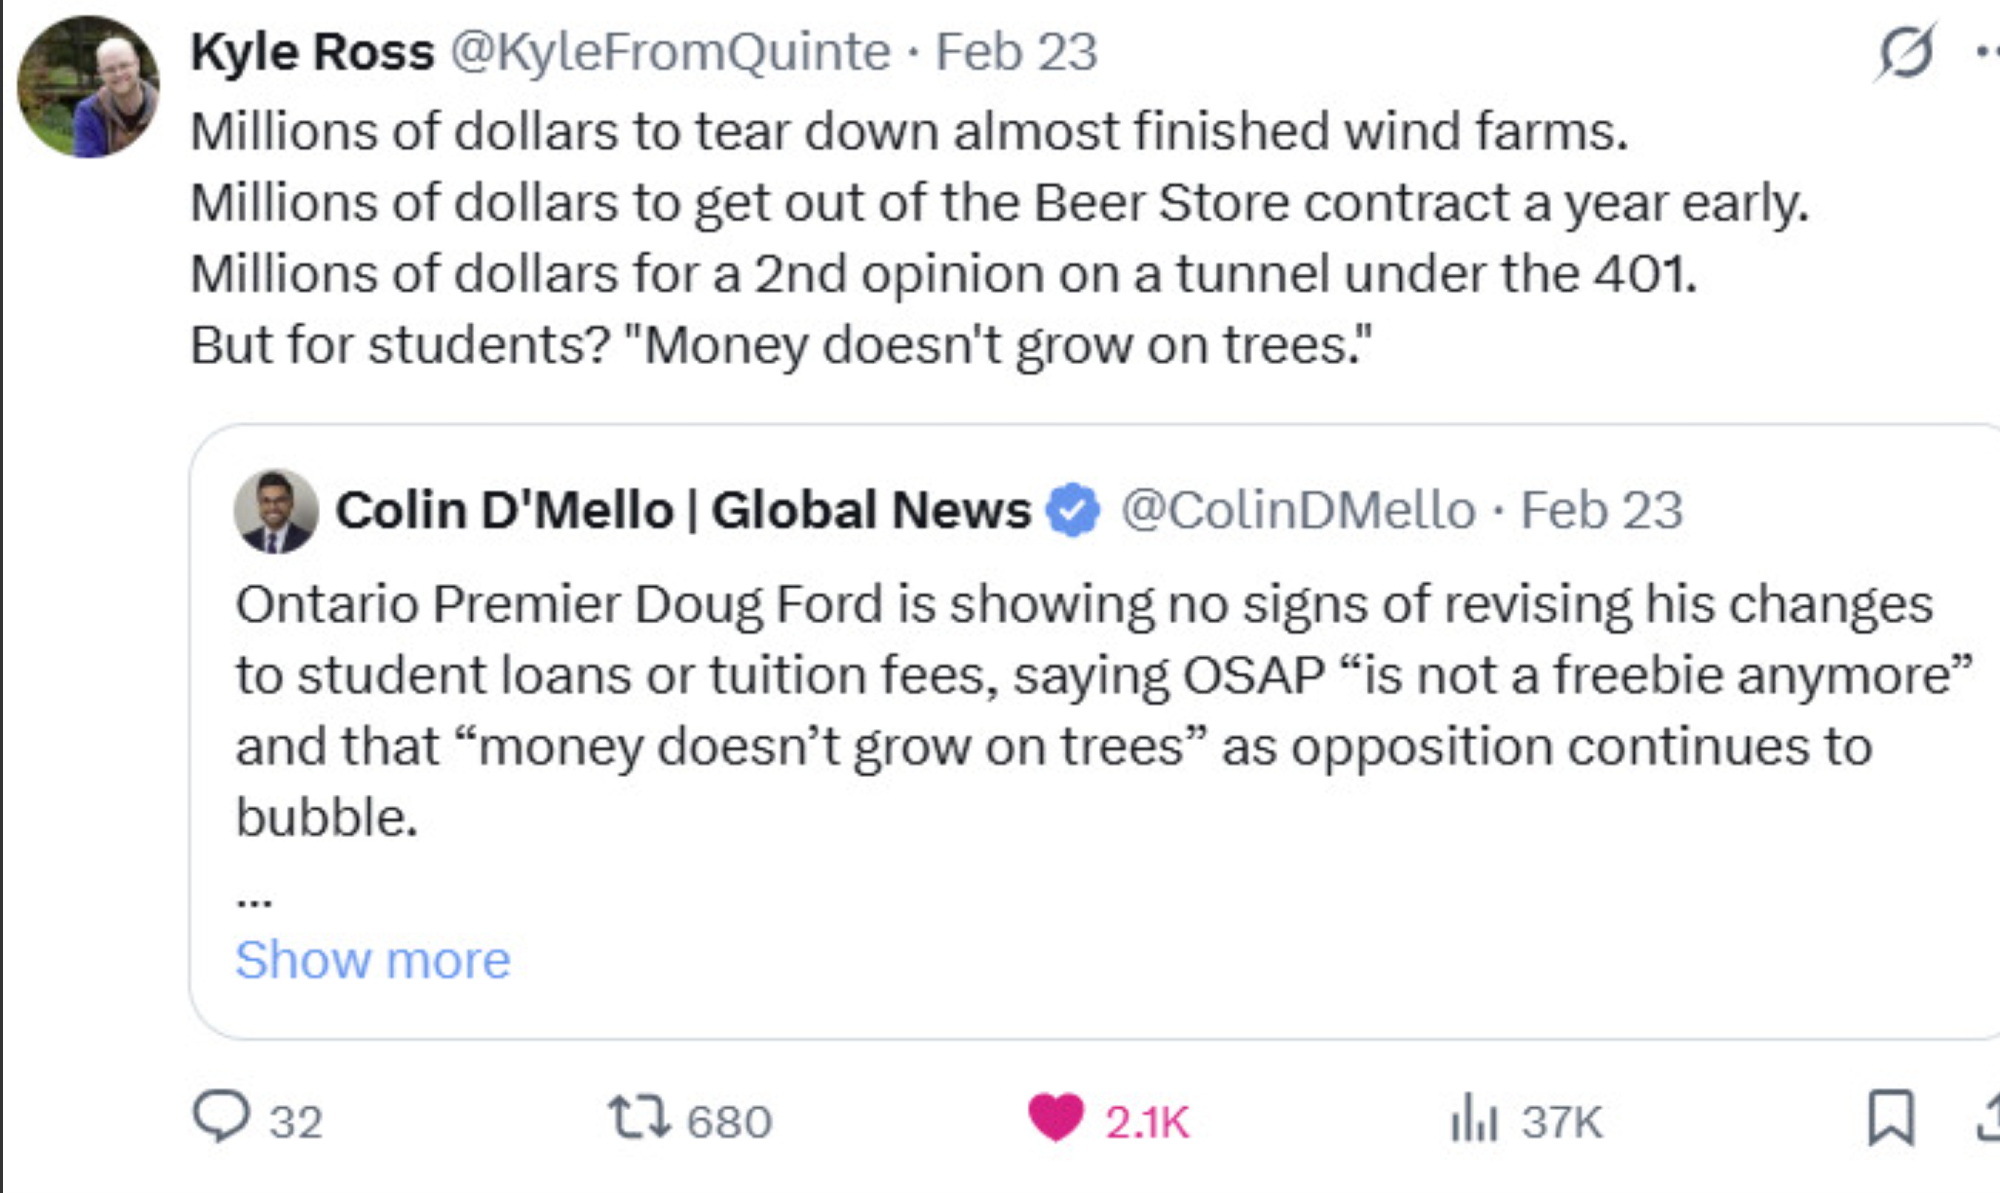Open the @ColinDMello handle
This screenshot has height=1193, width=2000.
[x=1297, y=510]
